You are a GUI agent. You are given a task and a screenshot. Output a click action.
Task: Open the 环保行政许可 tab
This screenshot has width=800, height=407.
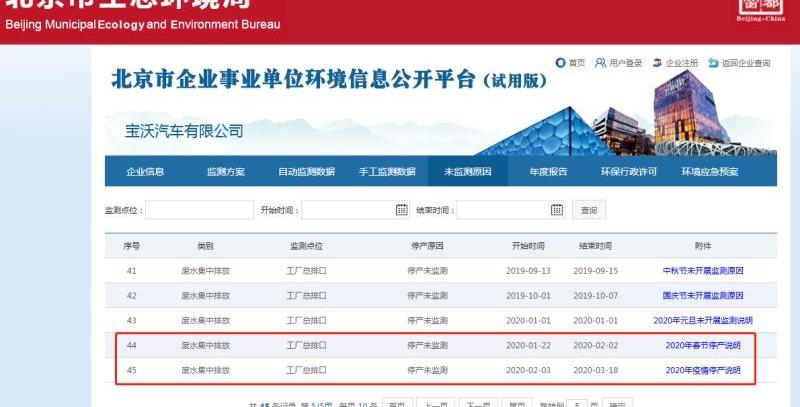click(629, 171)
